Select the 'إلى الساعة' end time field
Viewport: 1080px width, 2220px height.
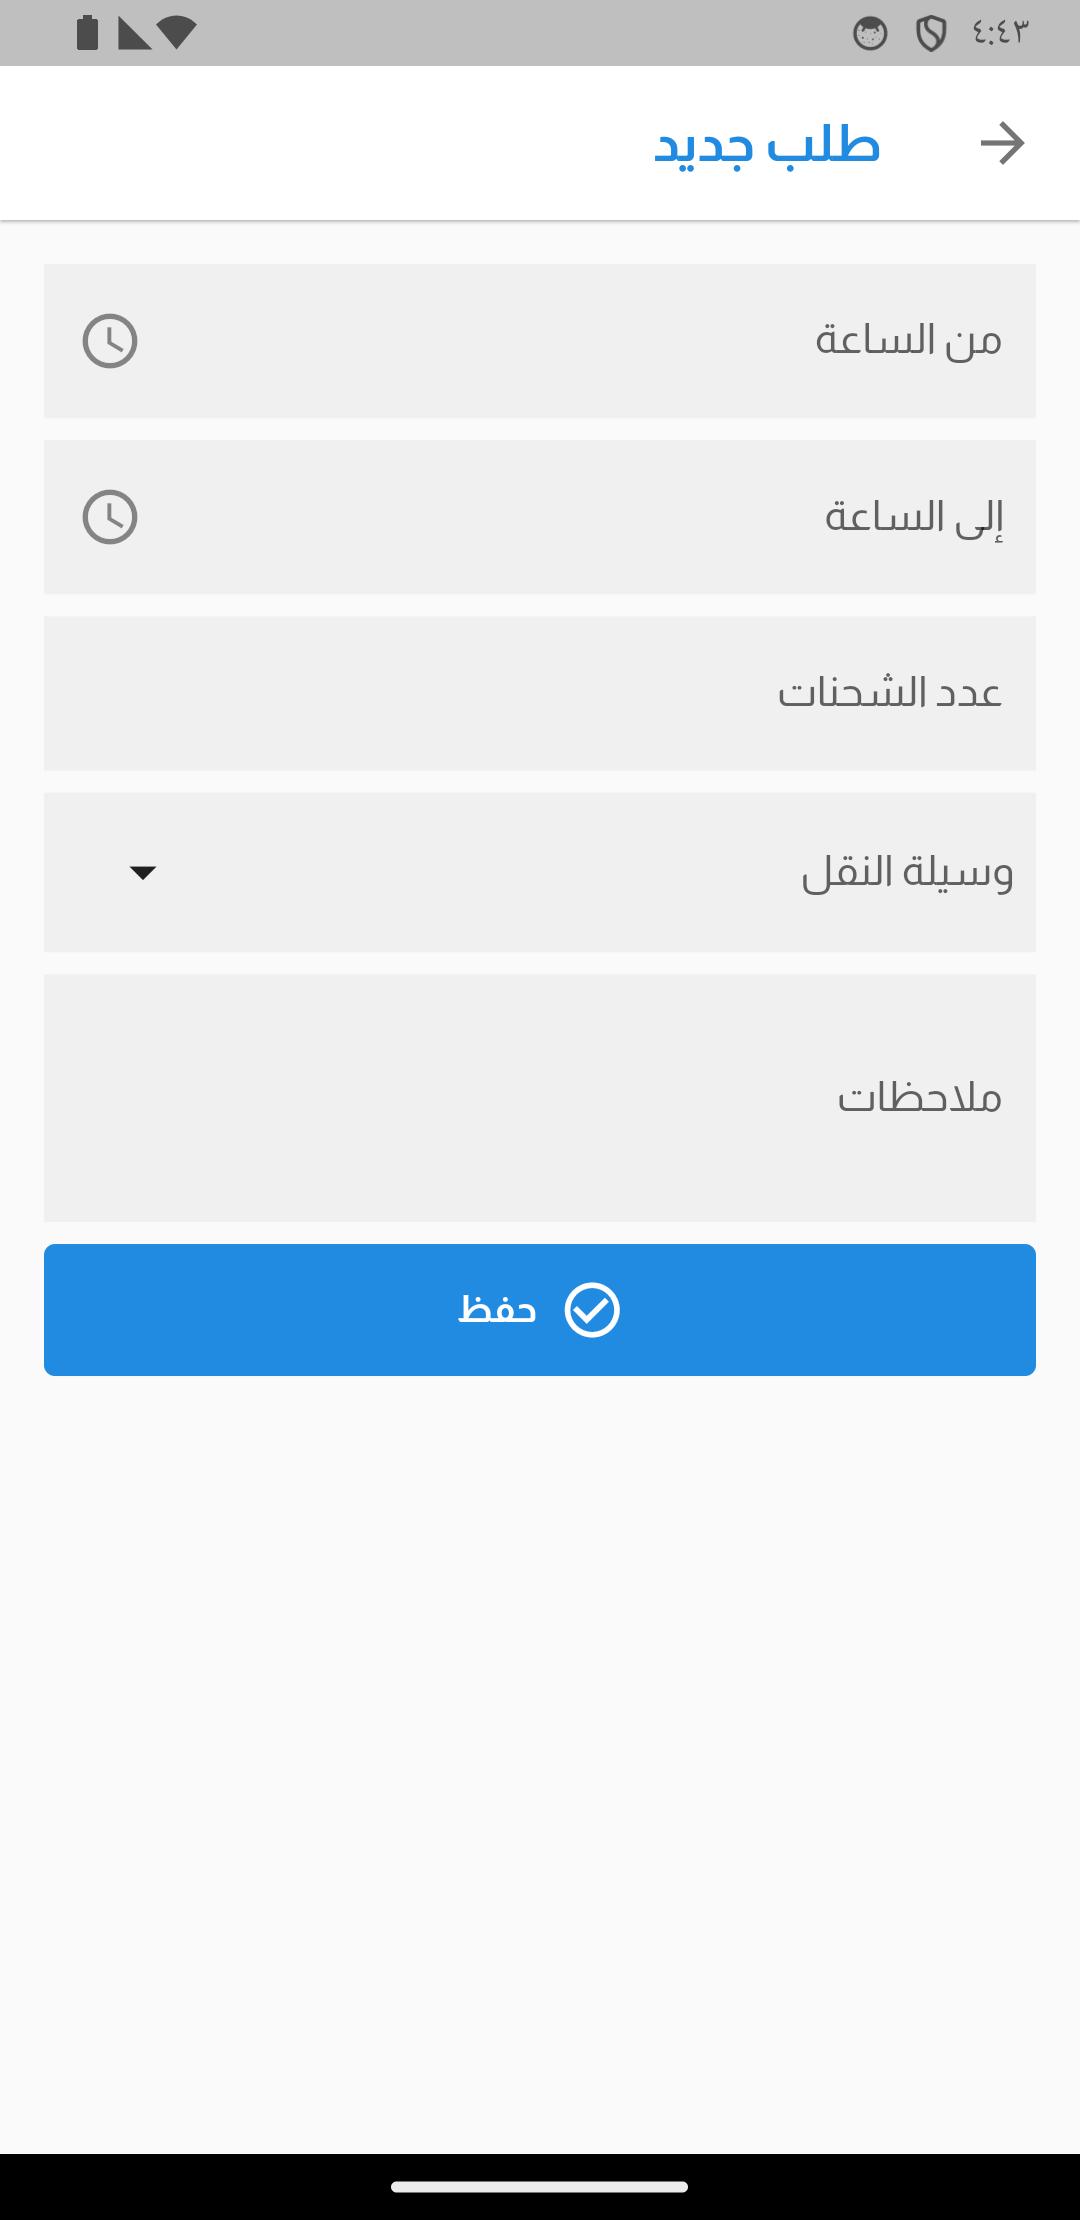click(x=540, y=517)
